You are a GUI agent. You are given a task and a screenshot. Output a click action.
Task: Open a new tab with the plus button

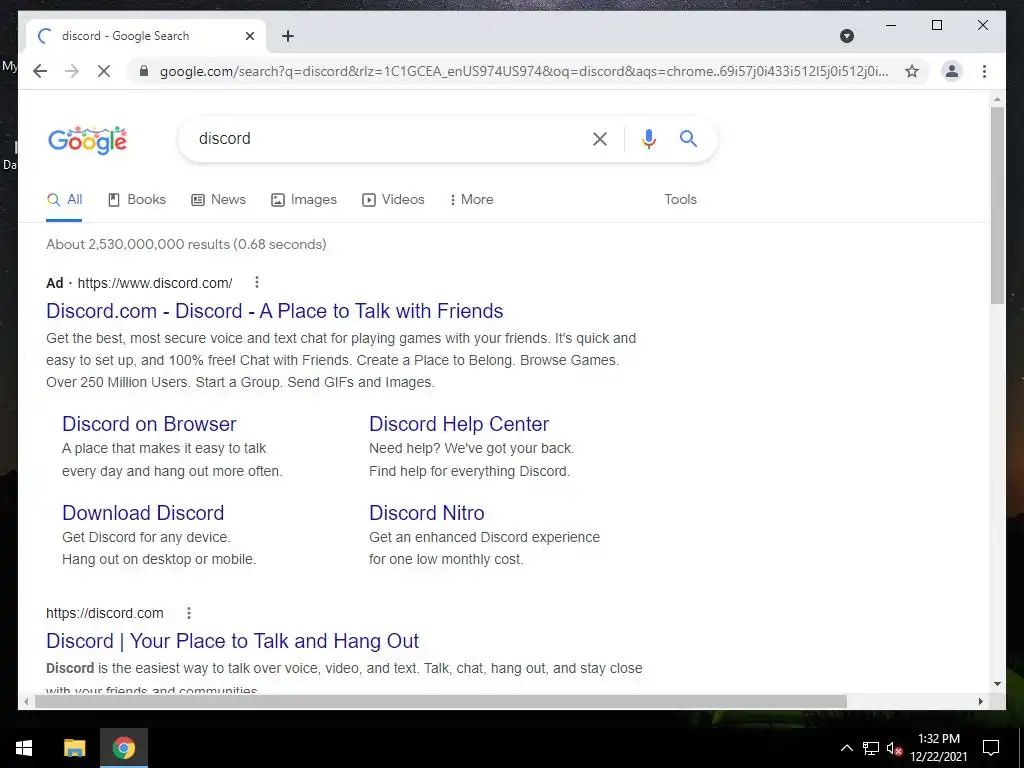287,36
